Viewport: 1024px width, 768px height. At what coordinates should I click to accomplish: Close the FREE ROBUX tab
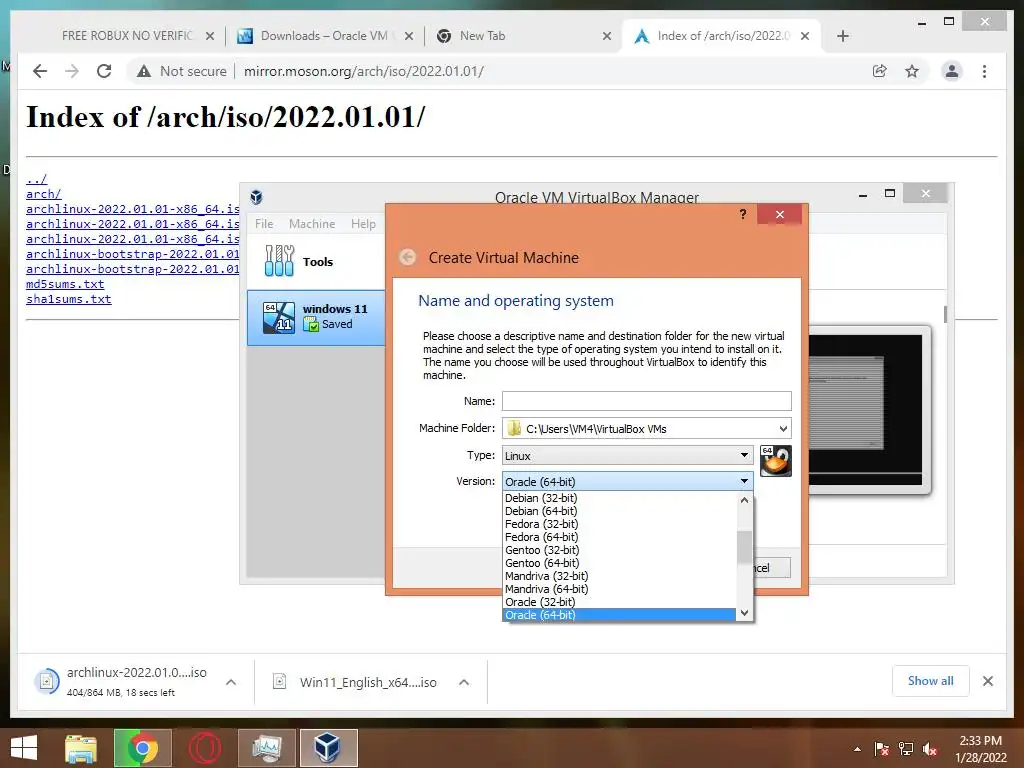[210, 36]
